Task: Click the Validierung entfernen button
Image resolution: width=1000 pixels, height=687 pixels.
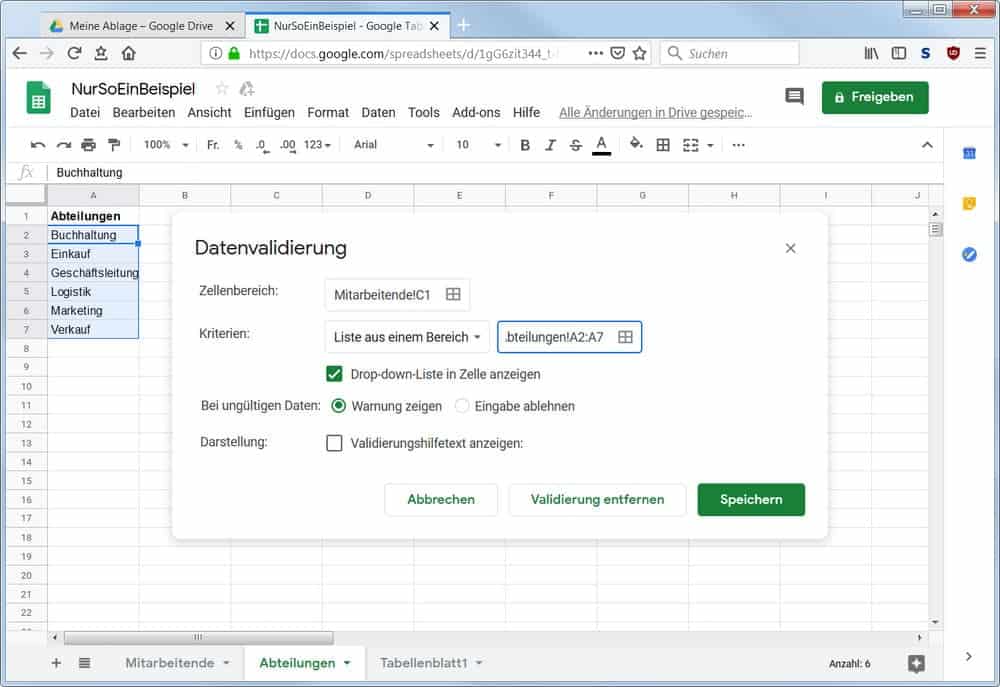Action: click(597, 499)
